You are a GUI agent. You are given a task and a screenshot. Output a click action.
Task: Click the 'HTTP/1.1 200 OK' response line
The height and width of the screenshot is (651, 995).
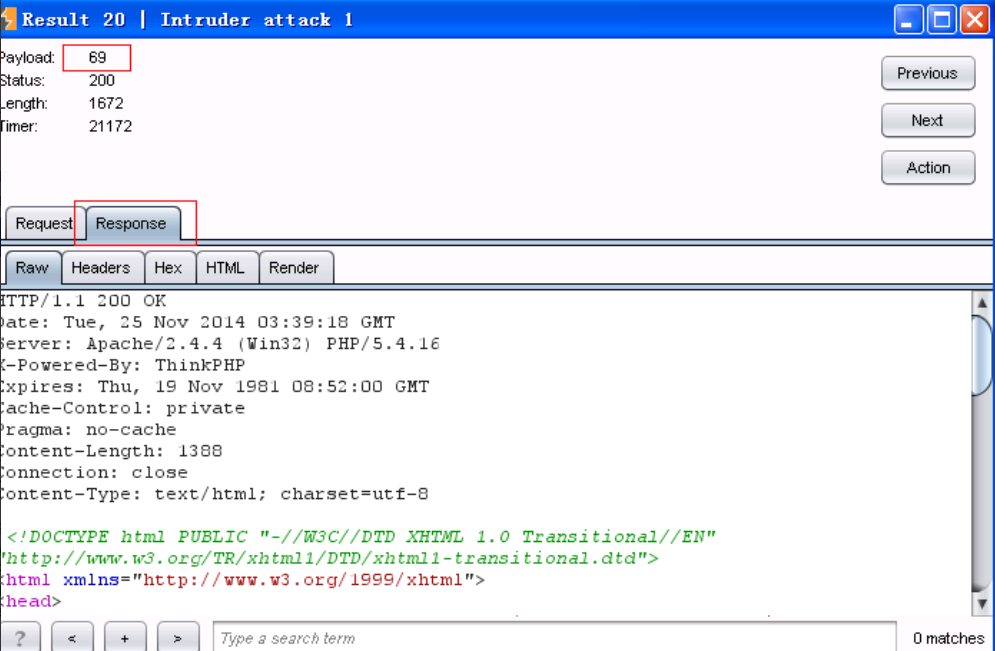click(x=83, y=301)
